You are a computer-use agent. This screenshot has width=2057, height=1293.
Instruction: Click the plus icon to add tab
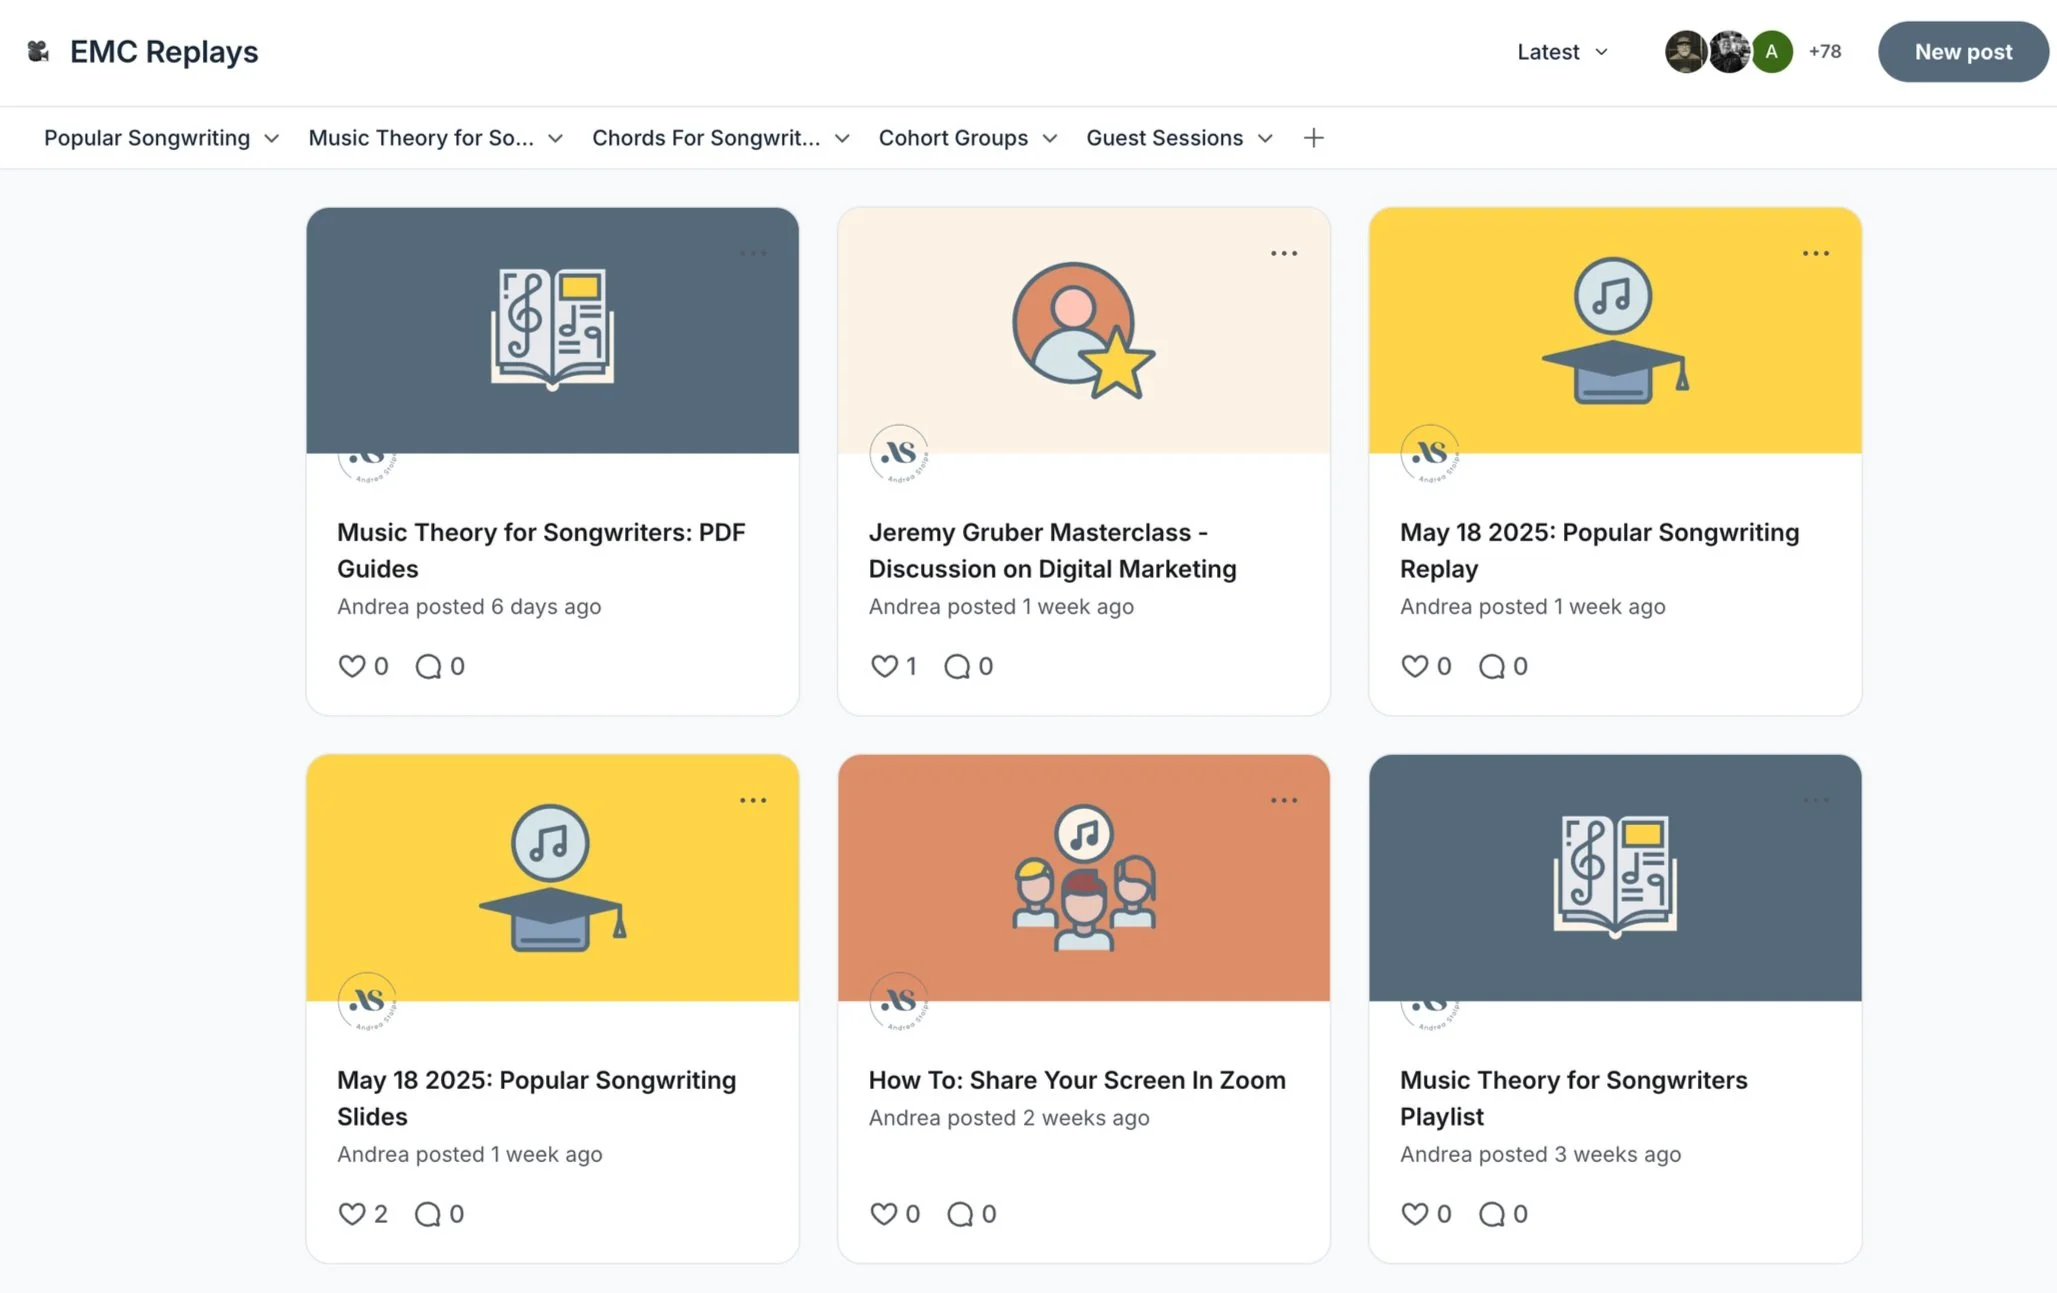tap(1314, 138)
